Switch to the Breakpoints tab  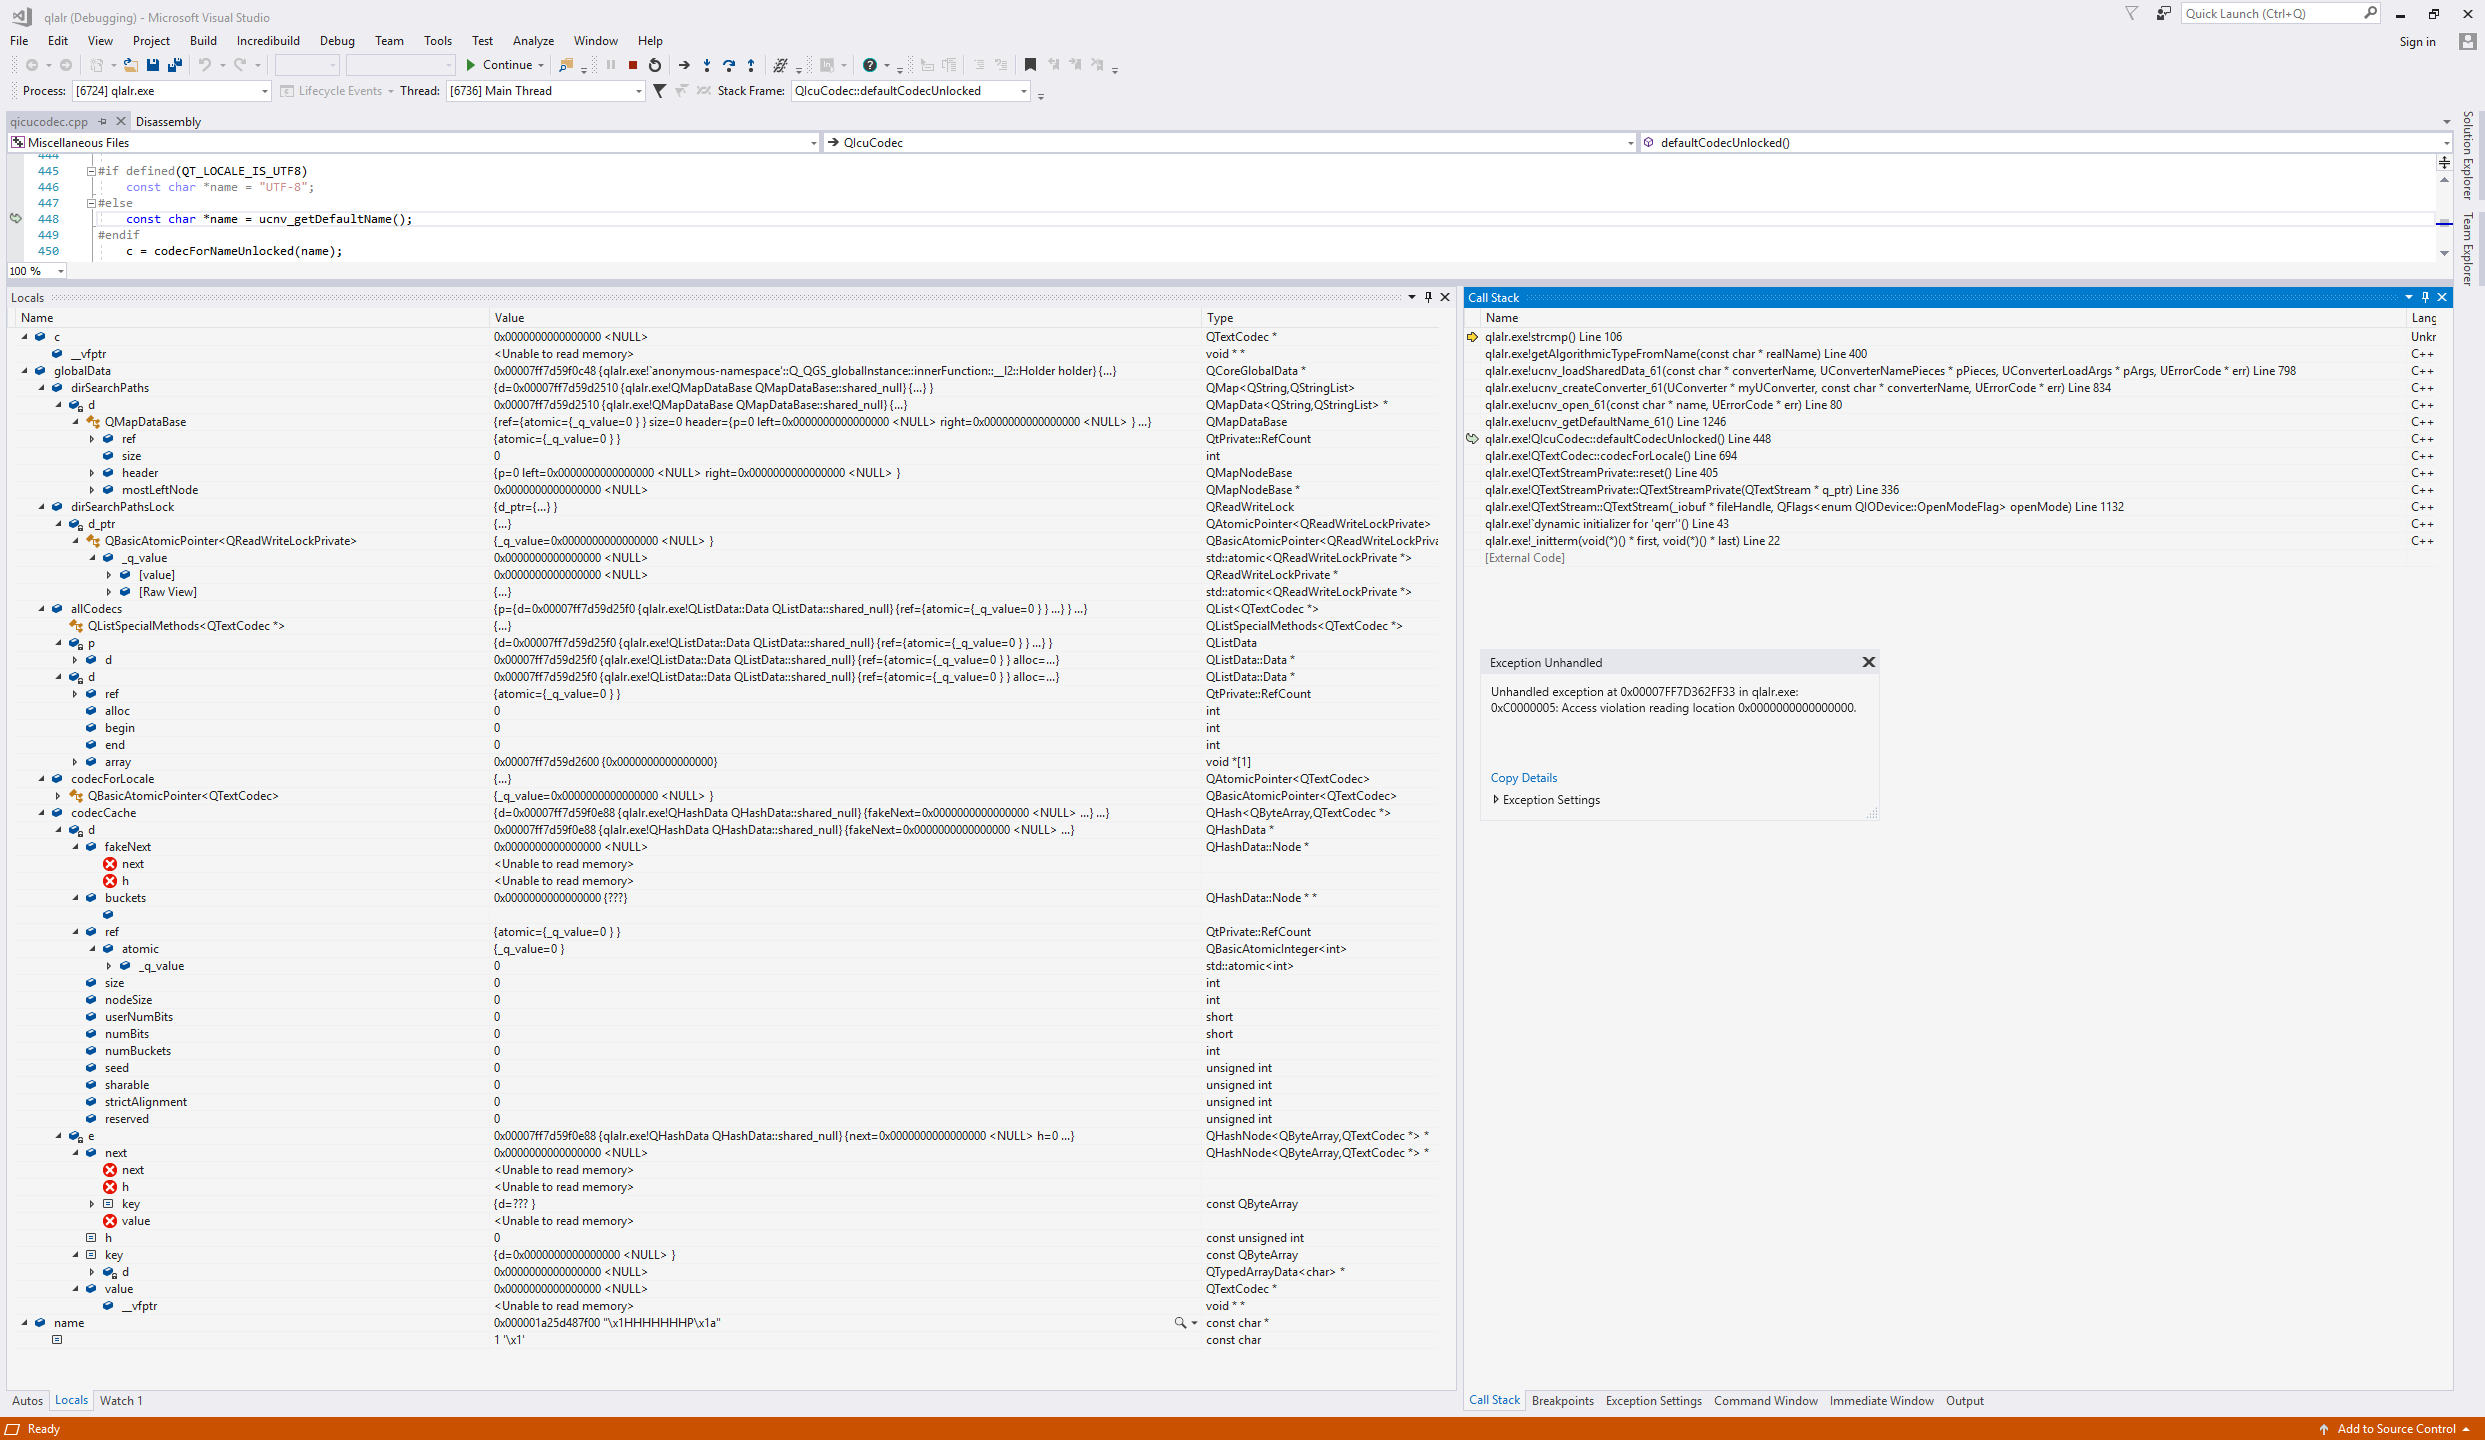point(1562,1401)
